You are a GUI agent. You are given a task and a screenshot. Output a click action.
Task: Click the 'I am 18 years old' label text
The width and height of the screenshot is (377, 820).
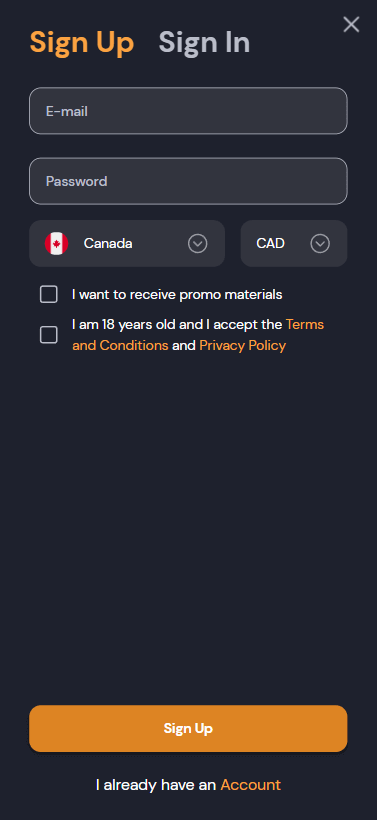tap(124, 324)
